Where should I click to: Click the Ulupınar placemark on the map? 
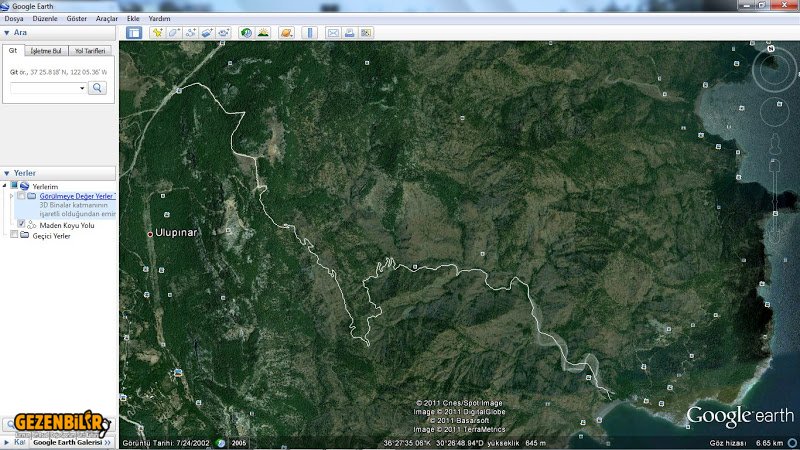pos(150,234)
